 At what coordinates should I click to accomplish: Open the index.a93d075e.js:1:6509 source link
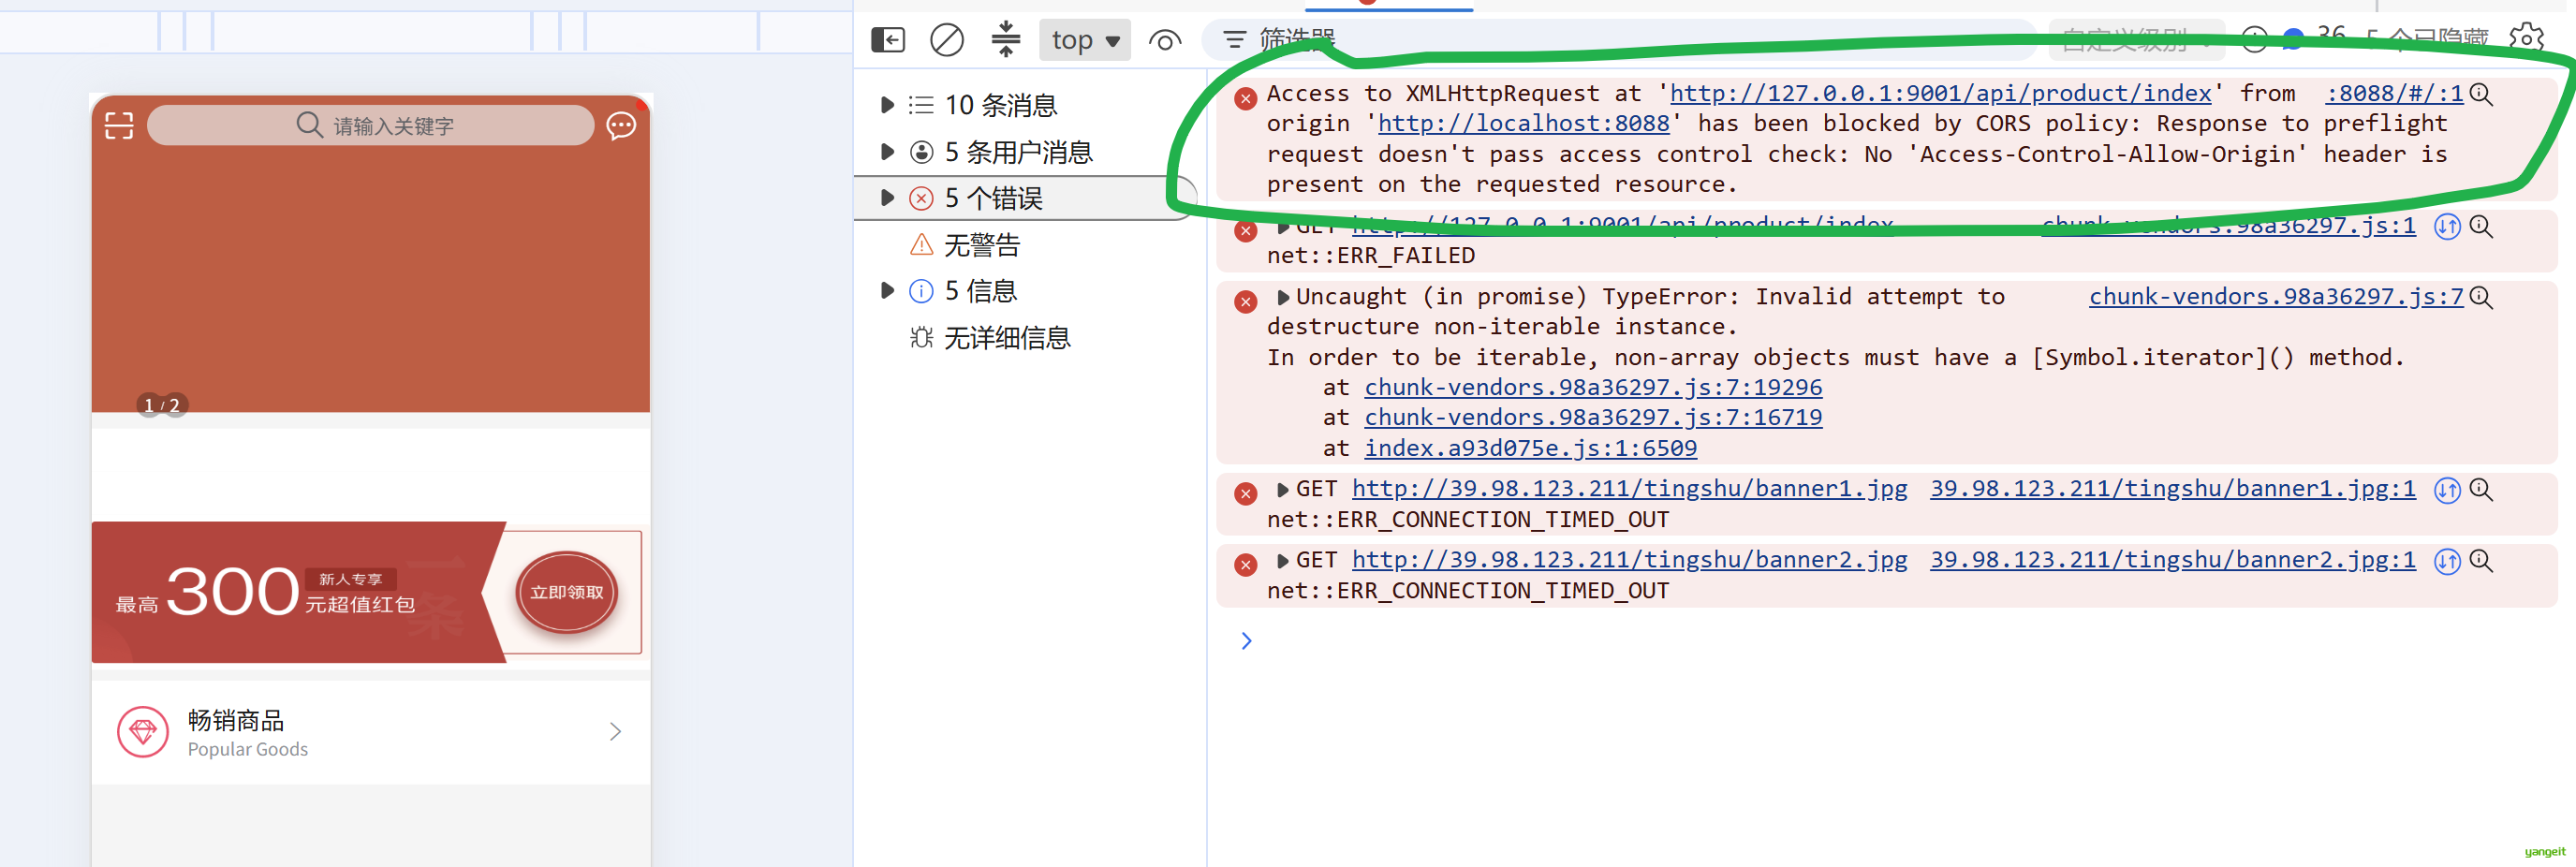point(1530,448)
